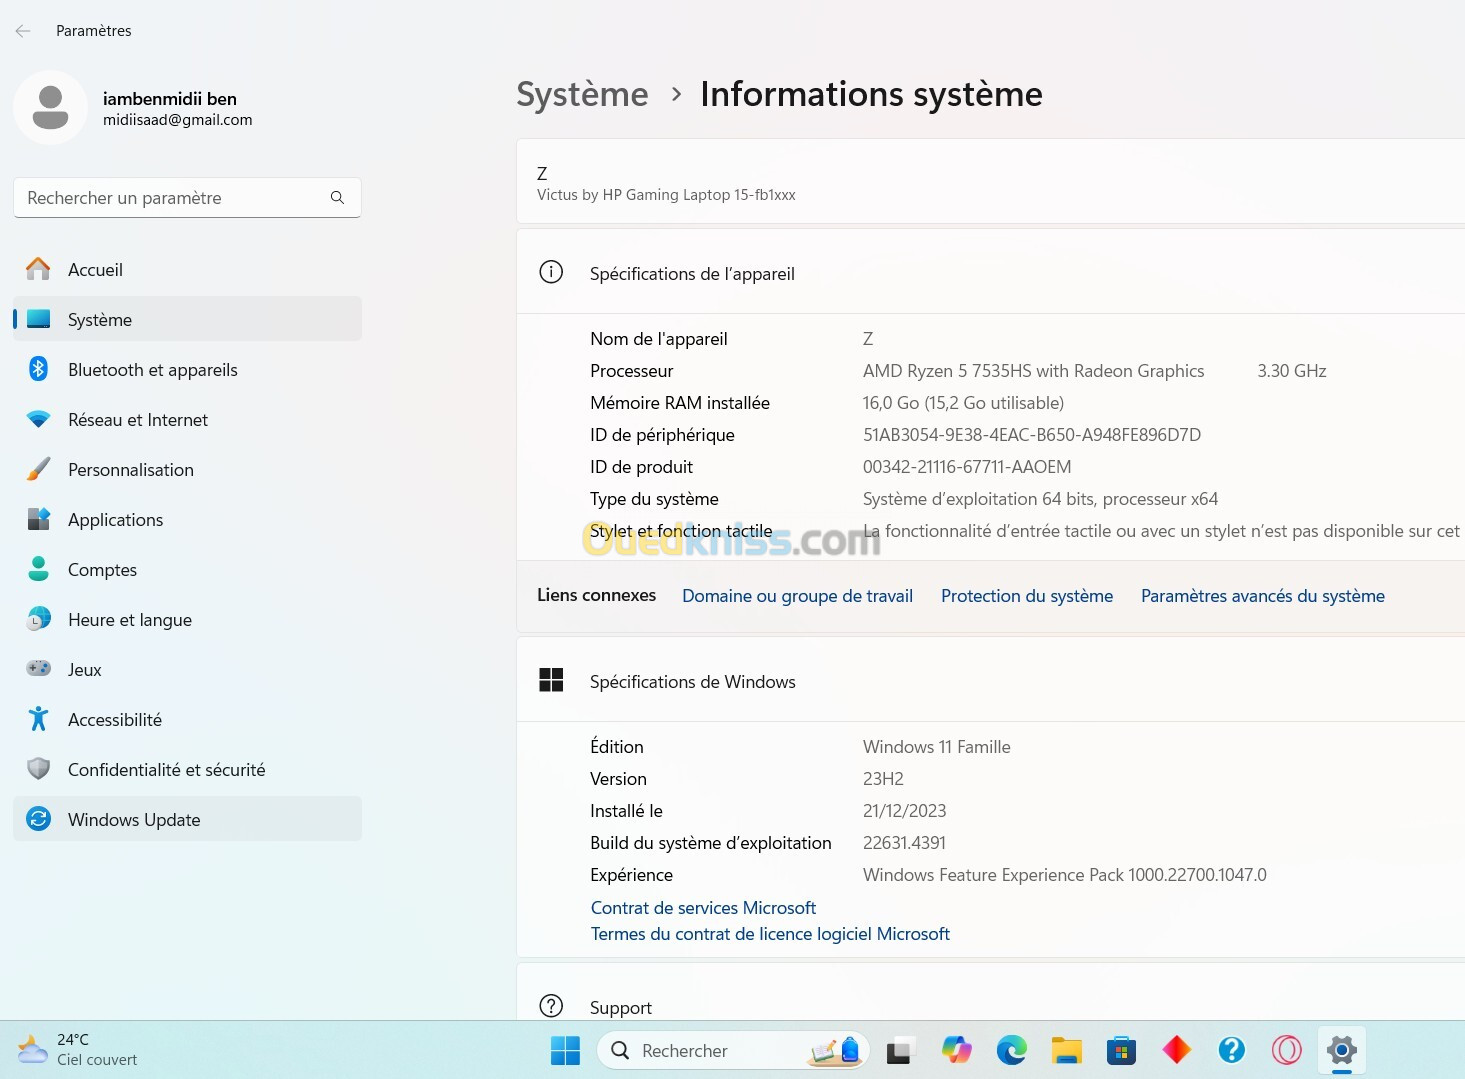Screen dimensions: 1465x1079
Task: Click the Réseau et Internet wifi icon
Action: (38, 419)
